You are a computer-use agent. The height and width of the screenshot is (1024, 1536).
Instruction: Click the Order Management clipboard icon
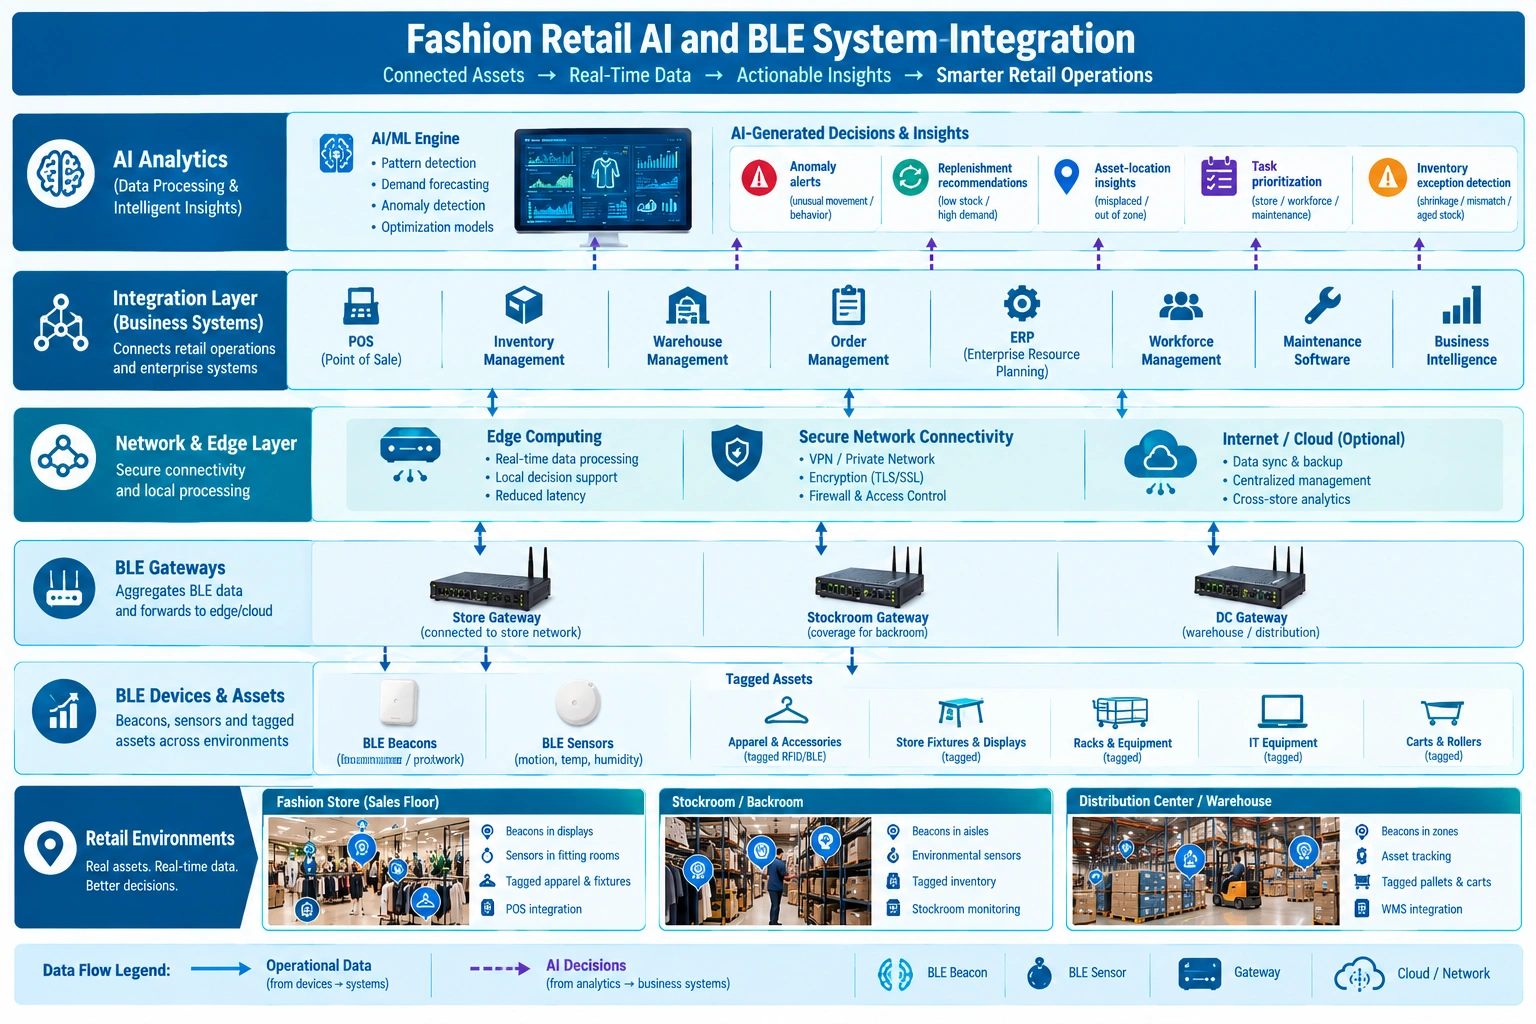[x=848, y=305]
